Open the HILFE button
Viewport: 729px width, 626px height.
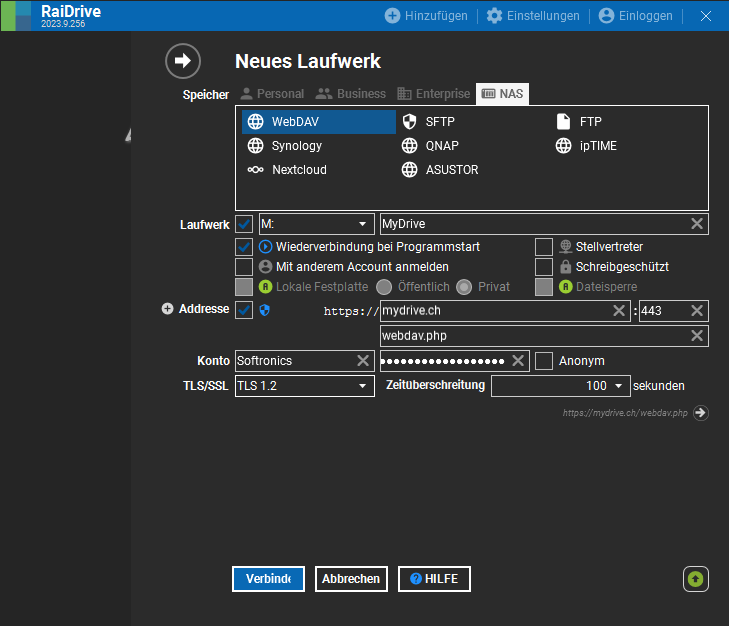[434, 579]
